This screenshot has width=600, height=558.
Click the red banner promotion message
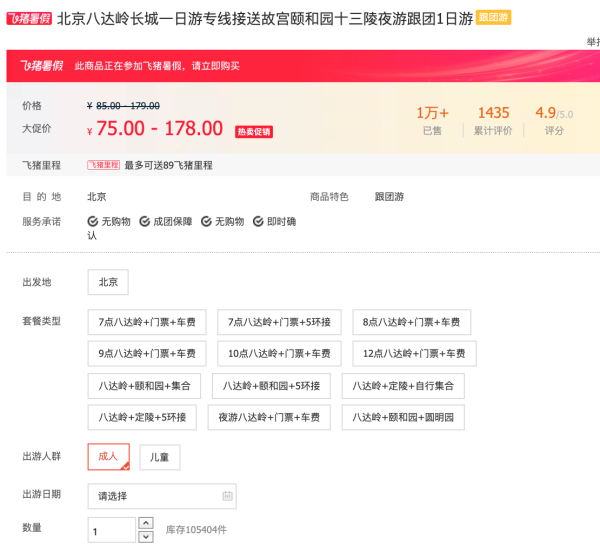[157, 66]
